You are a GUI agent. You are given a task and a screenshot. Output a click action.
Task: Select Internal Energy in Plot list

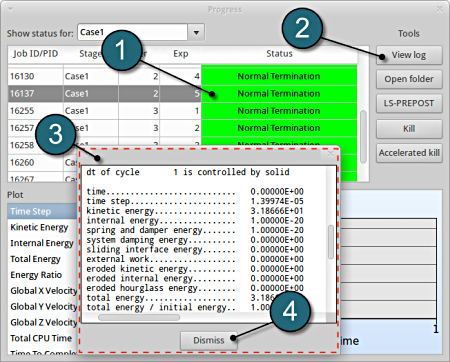(x=43, y=243)
